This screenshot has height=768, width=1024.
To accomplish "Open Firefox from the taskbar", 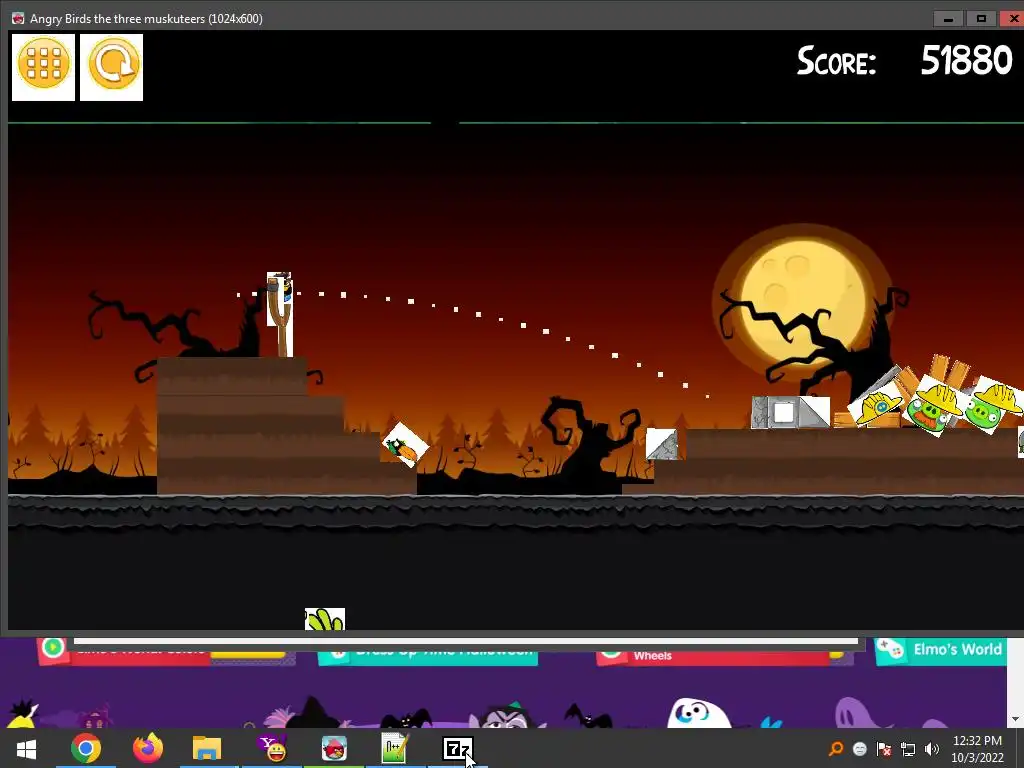I will pyautogui.click(x=148, y=748).
